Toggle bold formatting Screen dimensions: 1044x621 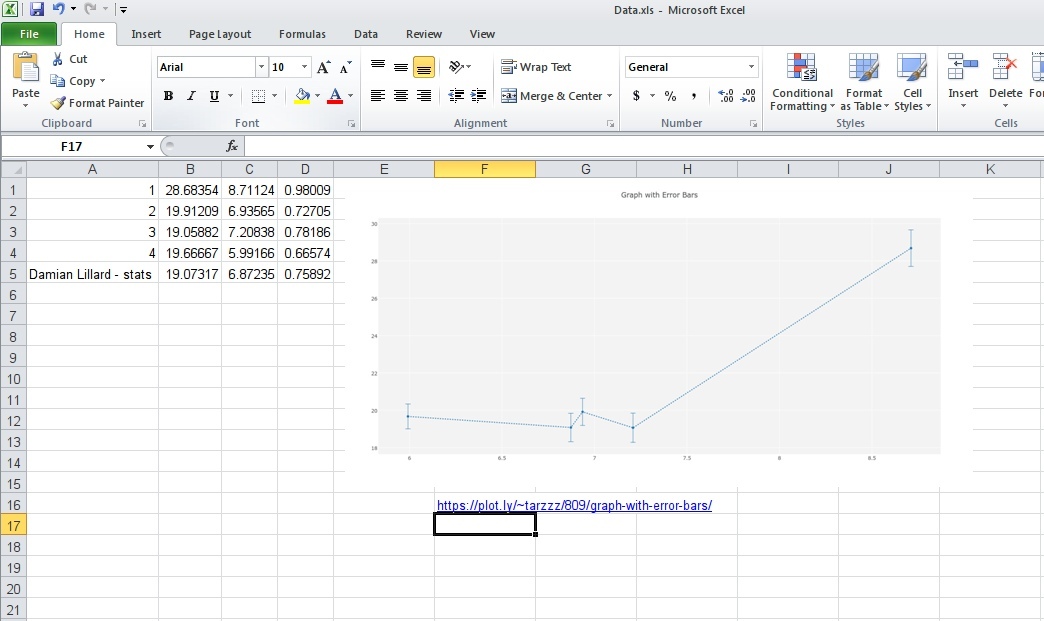[x=168, y=96]
